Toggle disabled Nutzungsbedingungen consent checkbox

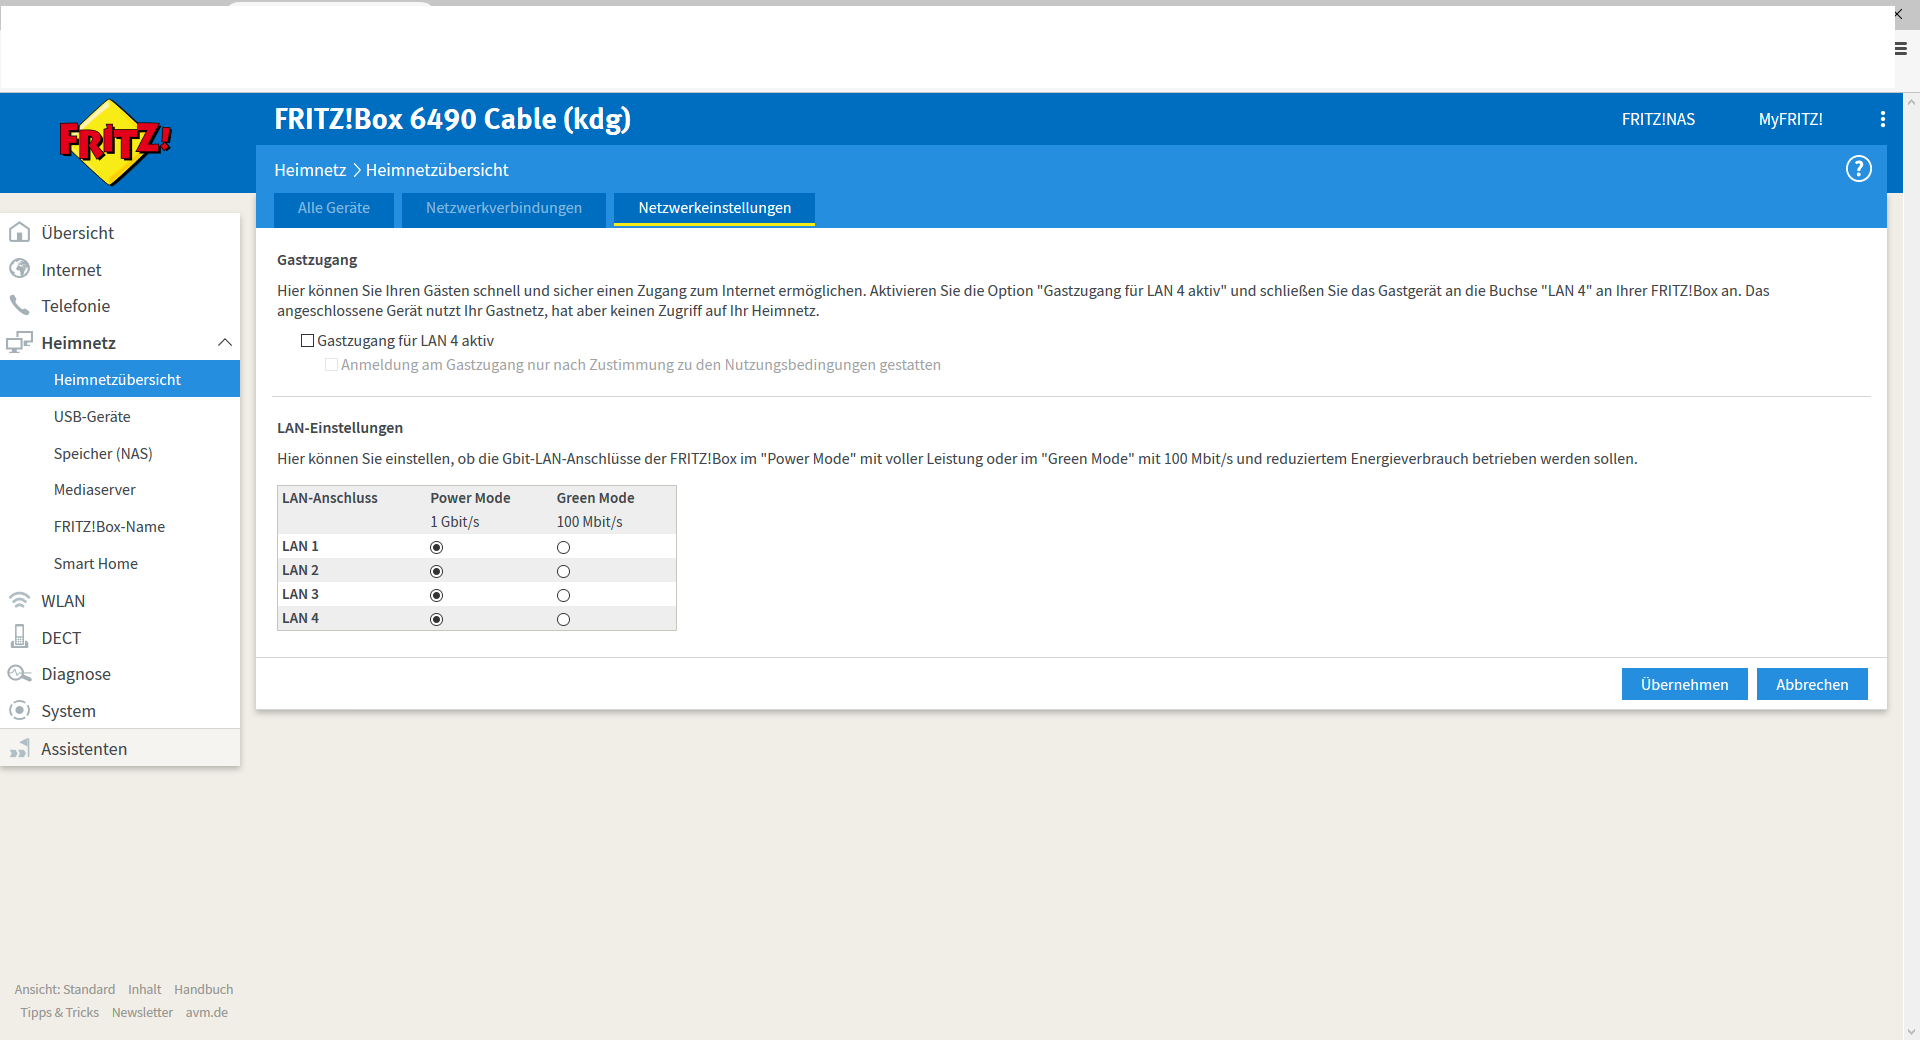[331, 365]
